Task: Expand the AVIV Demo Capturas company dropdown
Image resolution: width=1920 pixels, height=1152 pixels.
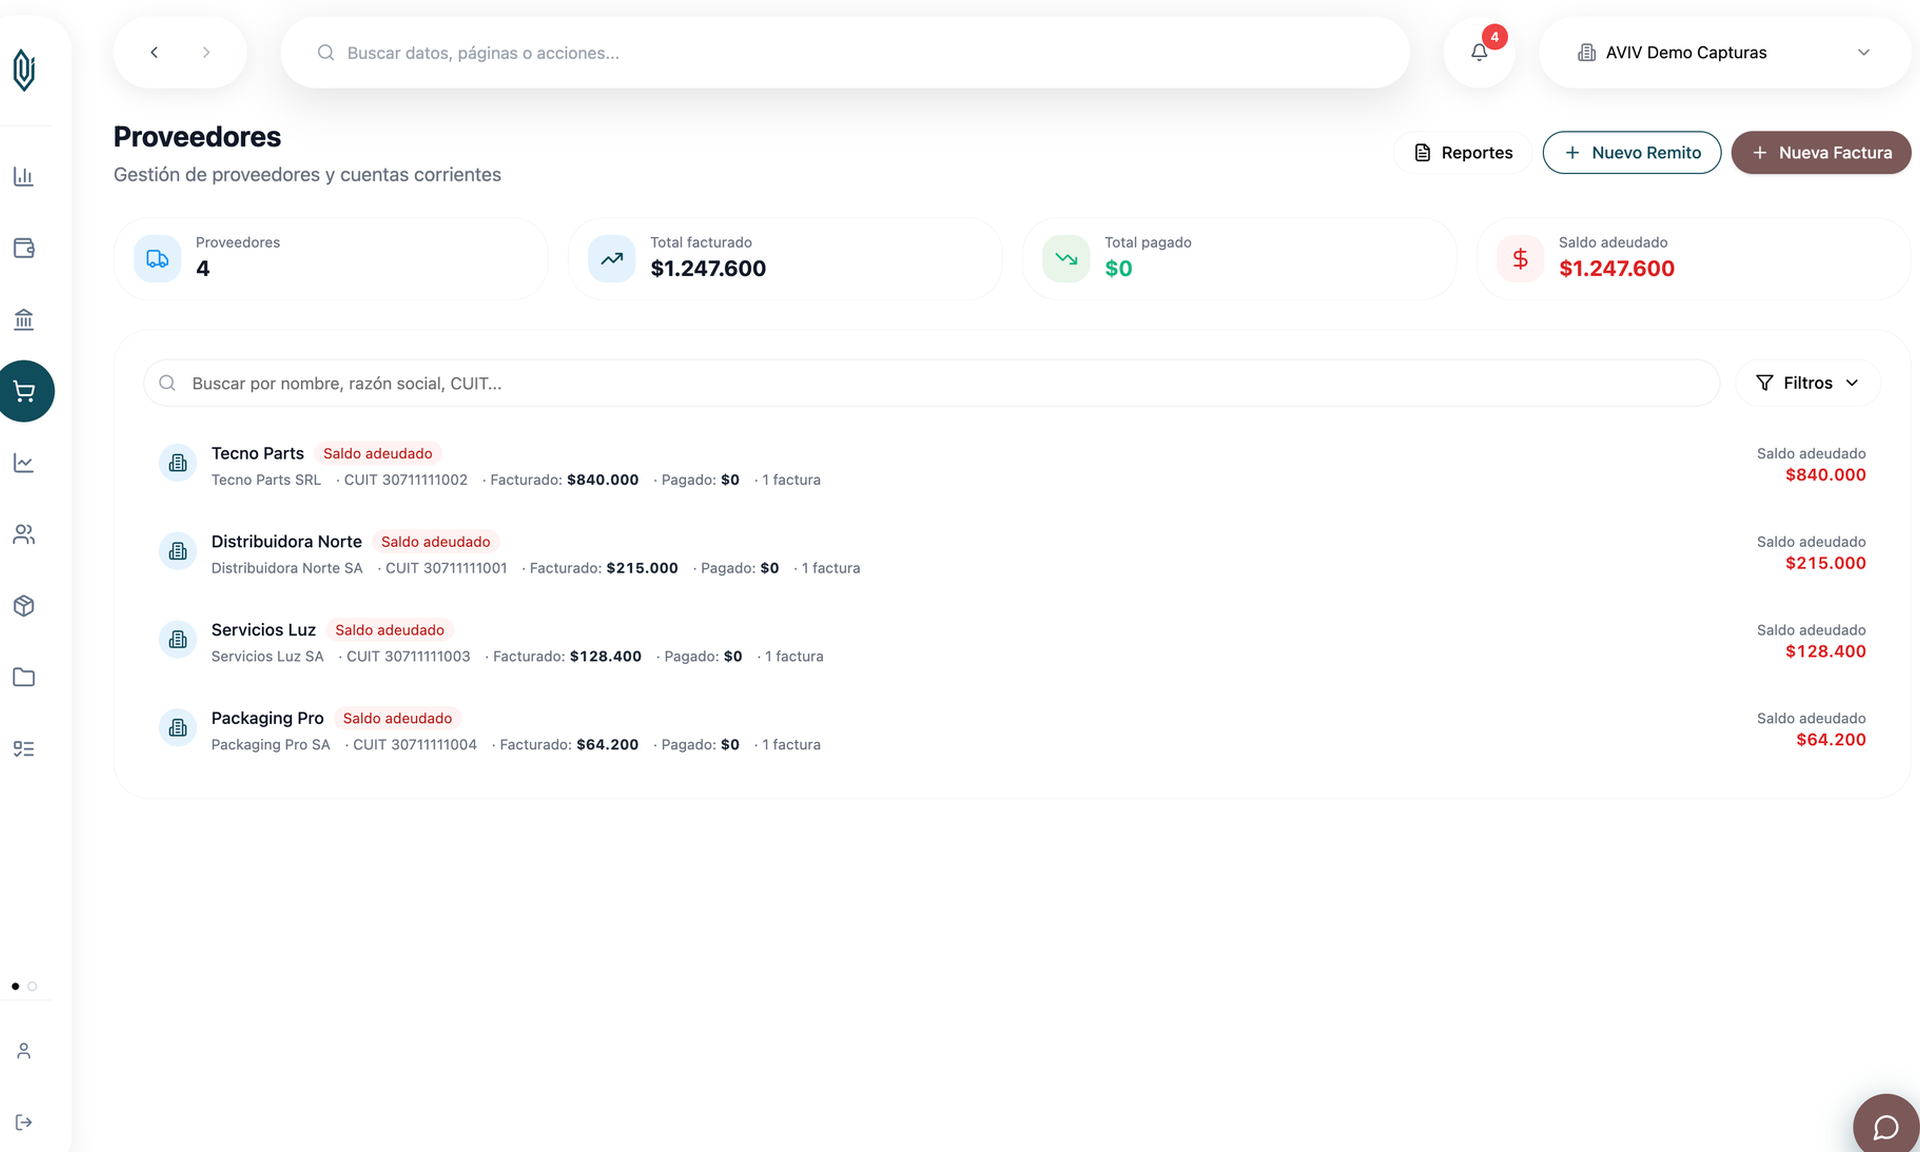Action: 1724,52
